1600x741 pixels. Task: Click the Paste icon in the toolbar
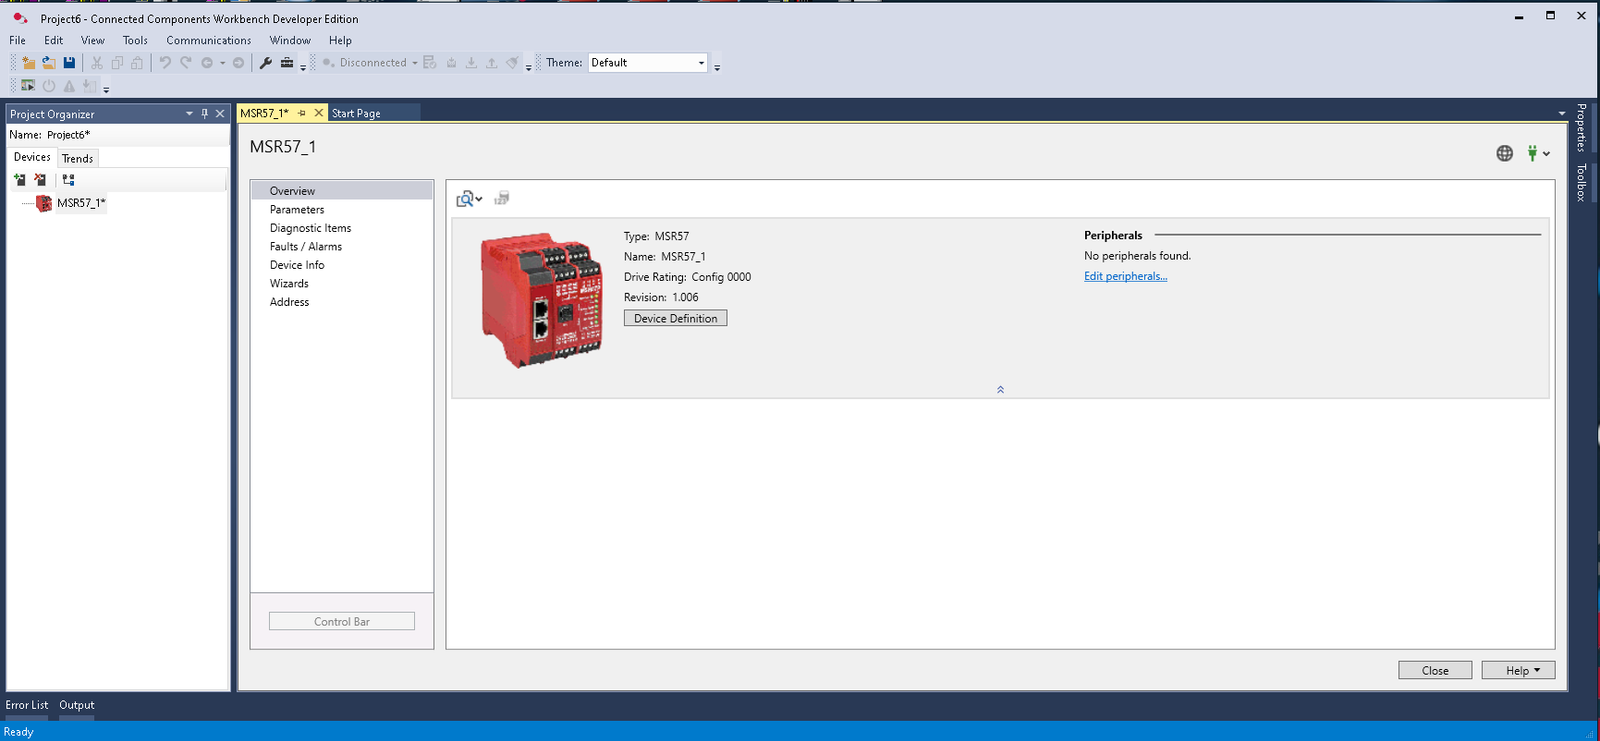pyautogui.click(x=137, y=62)
